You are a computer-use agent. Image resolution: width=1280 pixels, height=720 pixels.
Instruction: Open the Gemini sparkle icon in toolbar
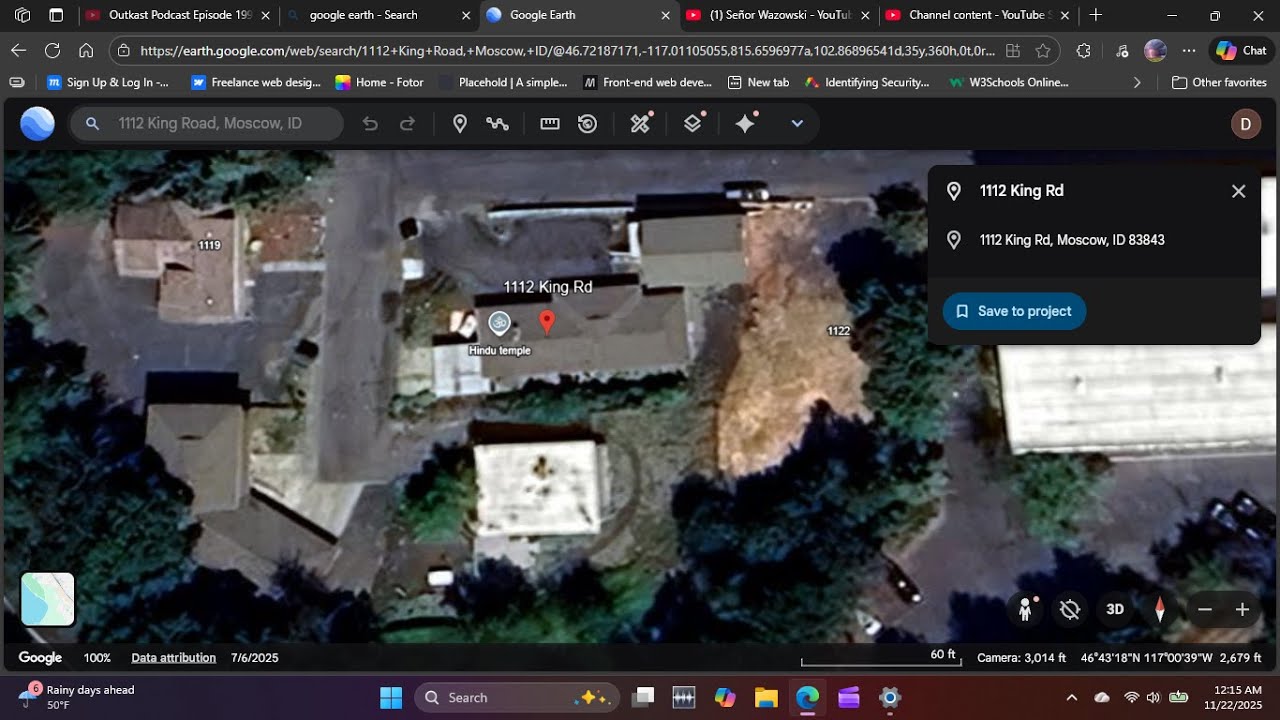tap(746, 123)
